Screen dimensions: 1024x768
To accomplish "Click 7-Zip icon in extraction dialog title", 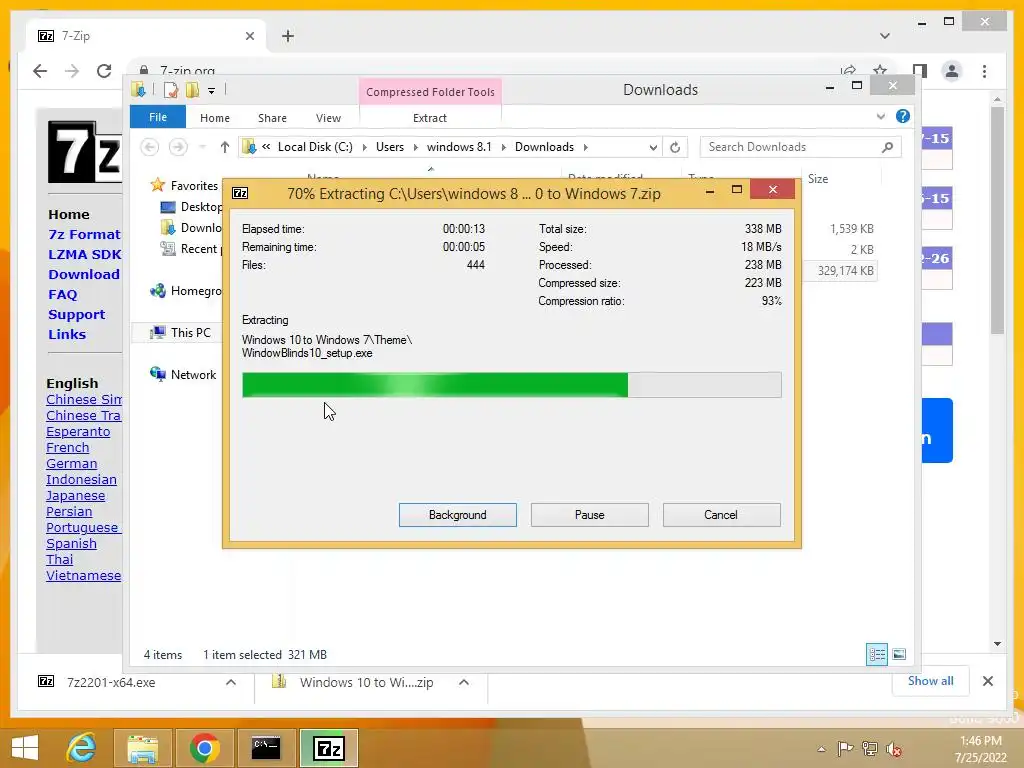I will (240, 193).
